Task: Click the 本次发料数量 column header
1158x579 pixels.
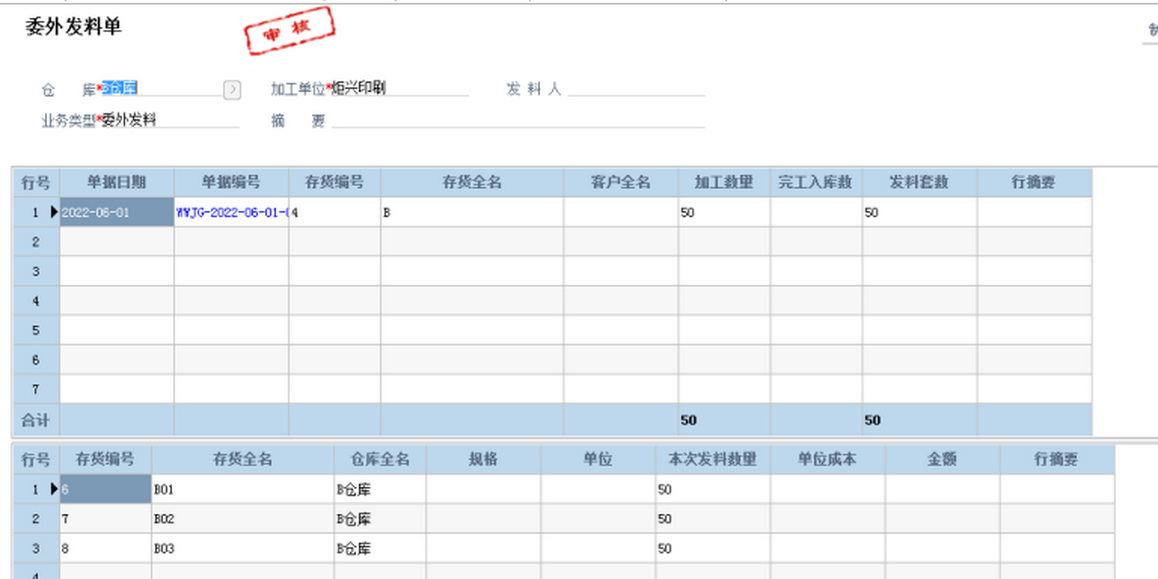Action: (x=712, y=460)
